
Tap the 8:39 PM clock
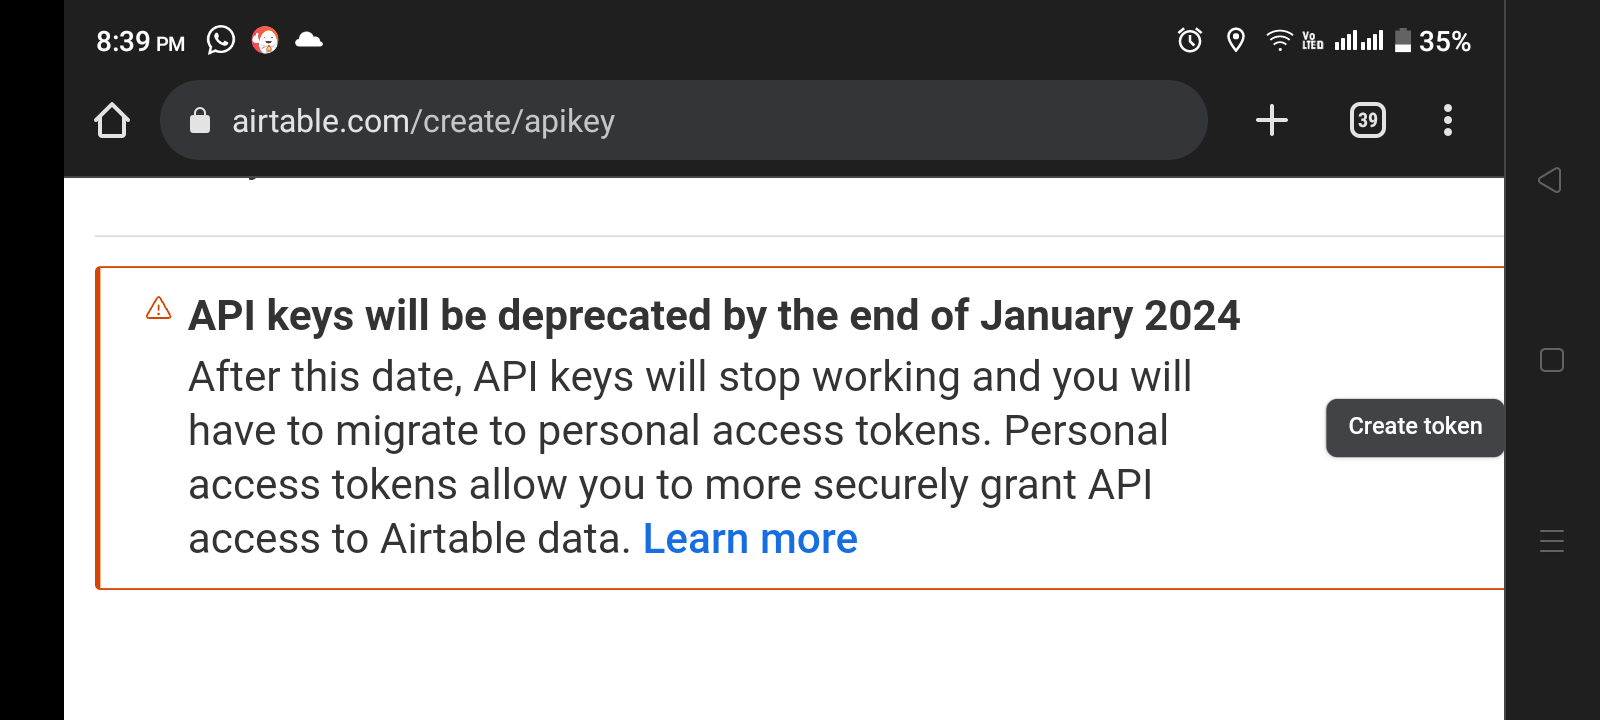[140, 42]
